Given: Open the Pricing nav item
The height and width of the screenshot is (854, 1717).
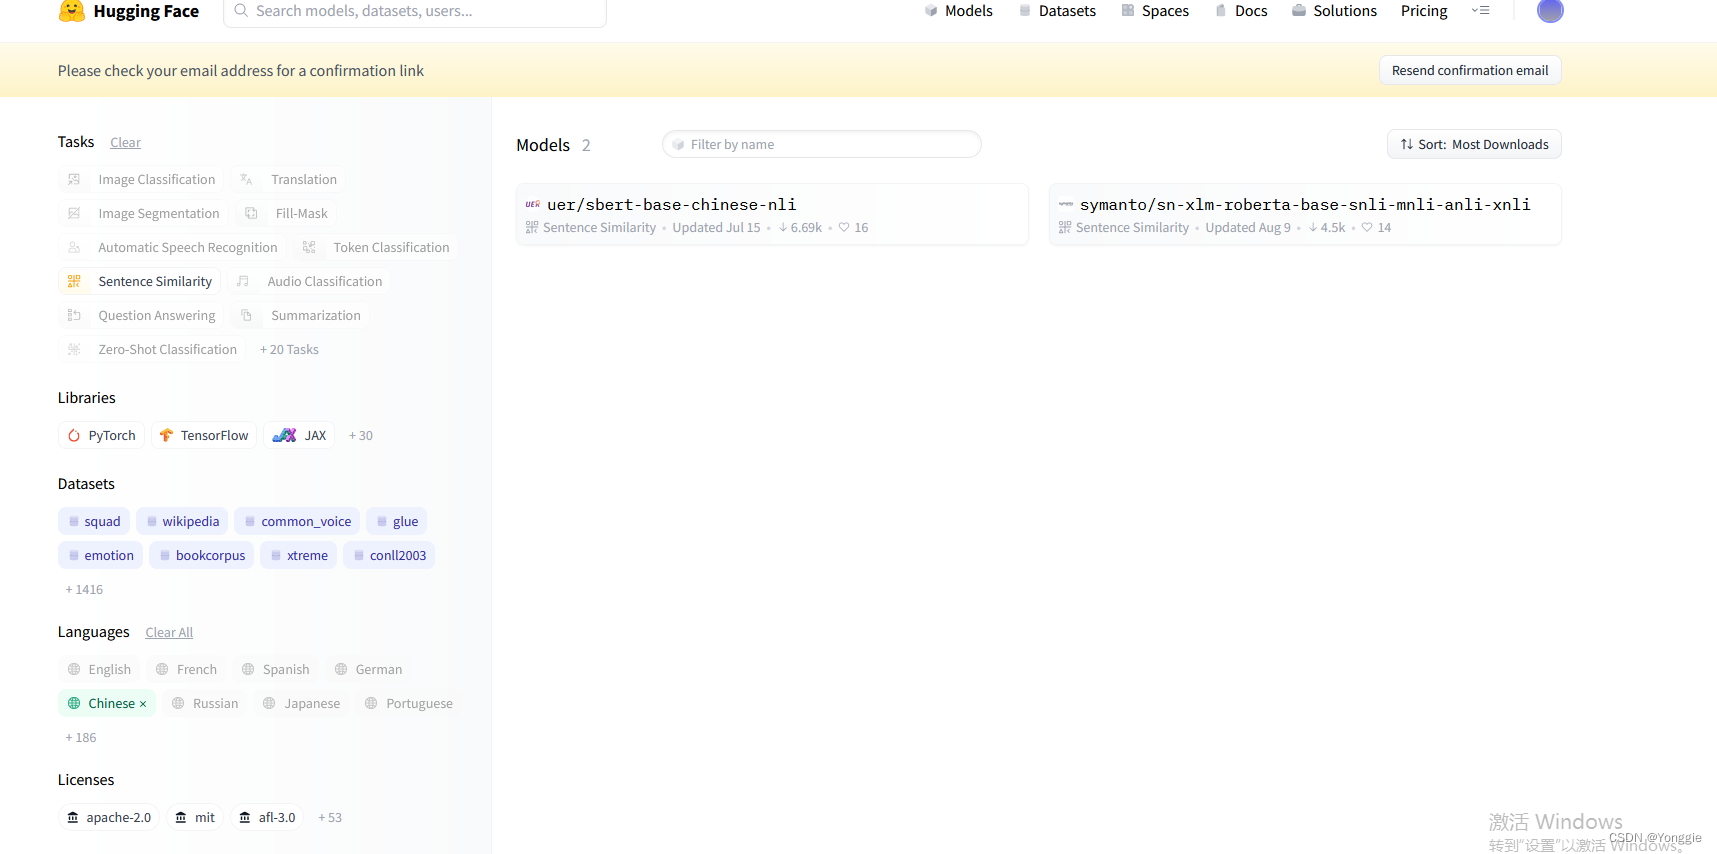Looking at the screenshot, I should pos(1424,11).
